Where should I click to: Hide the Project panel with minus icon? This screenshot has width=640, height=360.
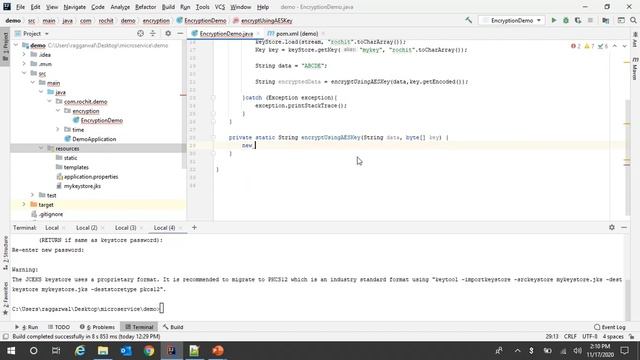point(180,33)
